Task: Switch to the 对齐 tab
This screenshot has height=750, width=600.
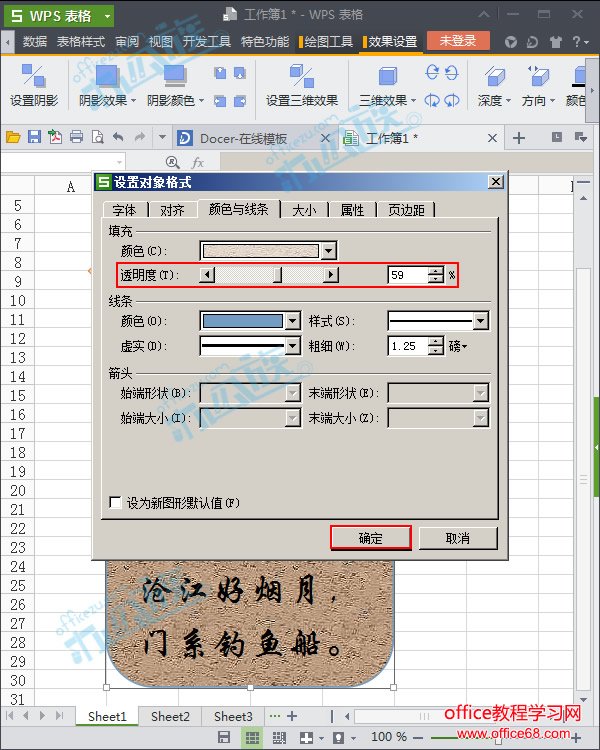Action: pyautogui.click(x=172, y=210)
